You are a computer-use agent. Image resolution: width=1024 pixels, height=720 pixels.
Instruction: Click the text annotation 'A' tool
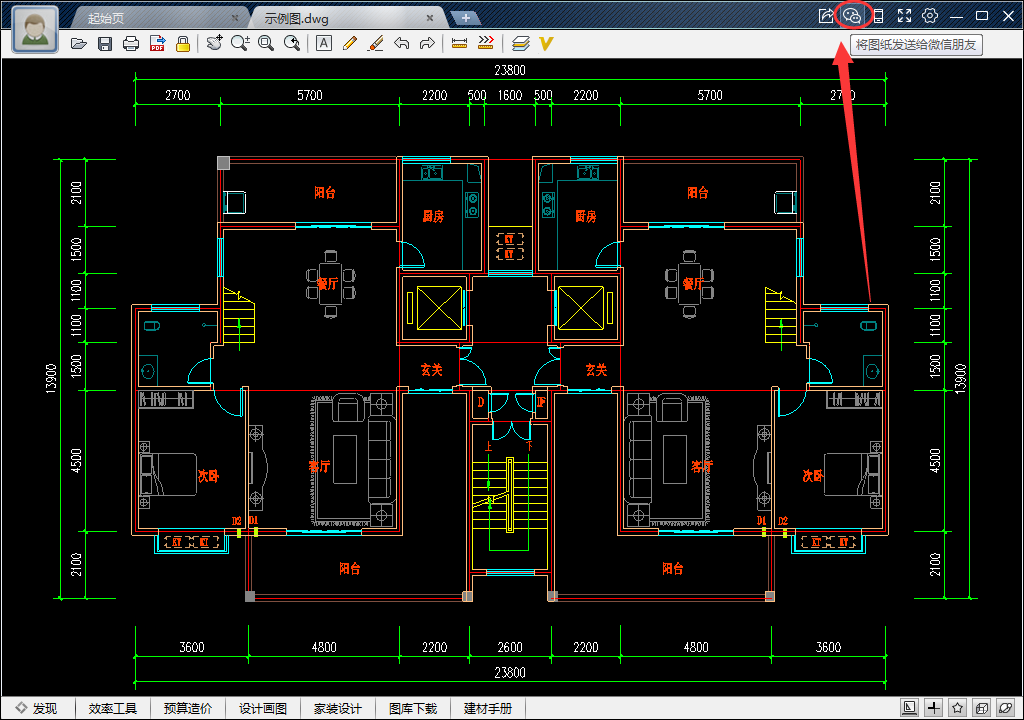pyautogui.click(x=323, y=43)
